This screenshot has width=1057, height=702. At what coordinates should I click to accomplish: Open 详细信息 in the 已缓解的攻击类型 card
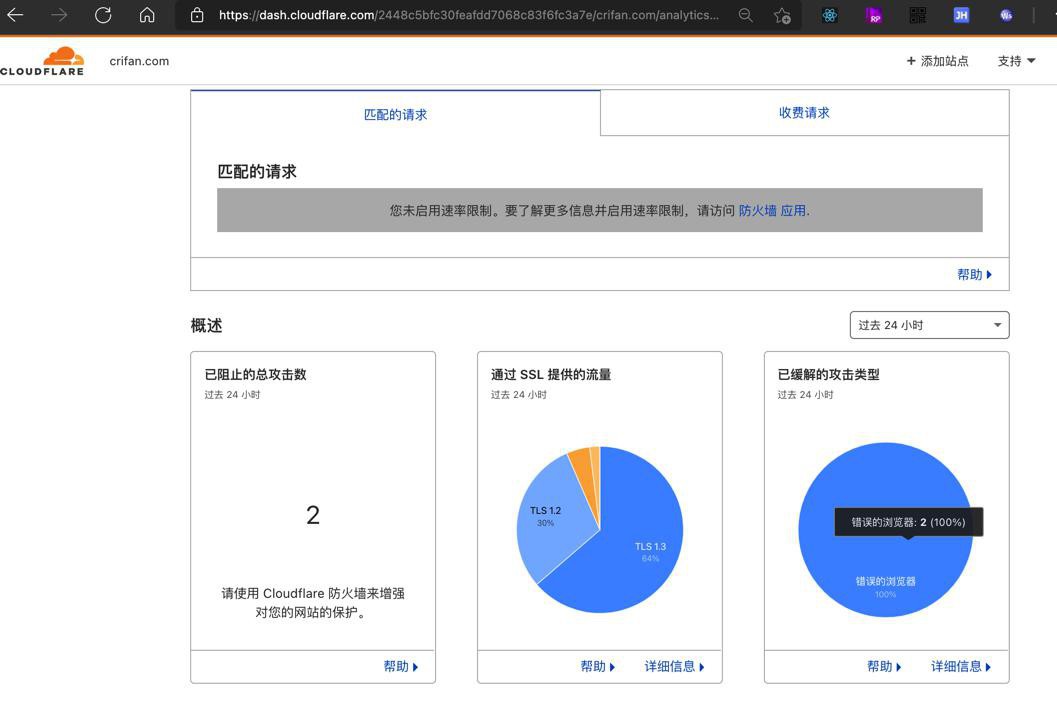point(961,666)
